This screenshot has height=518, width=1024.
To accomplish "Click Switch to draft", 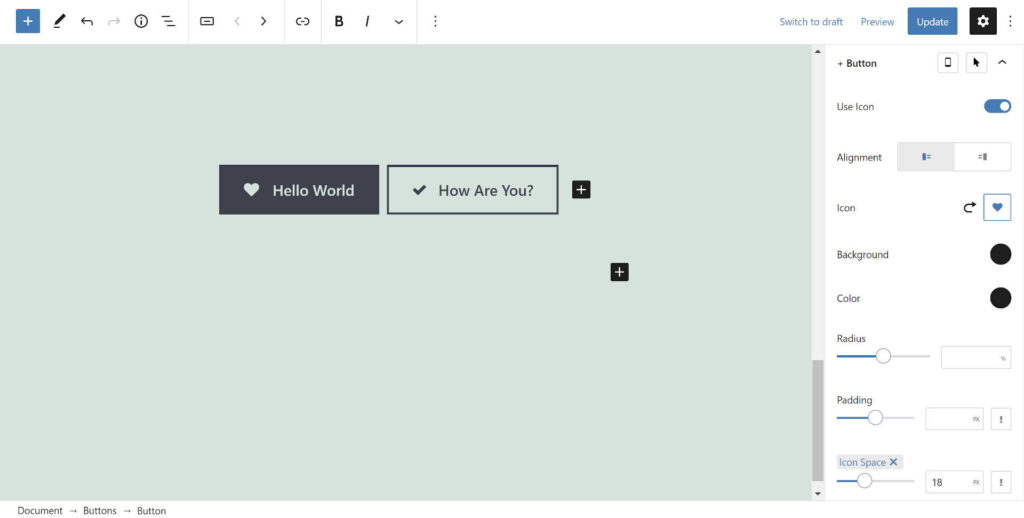I will [810, 22].
